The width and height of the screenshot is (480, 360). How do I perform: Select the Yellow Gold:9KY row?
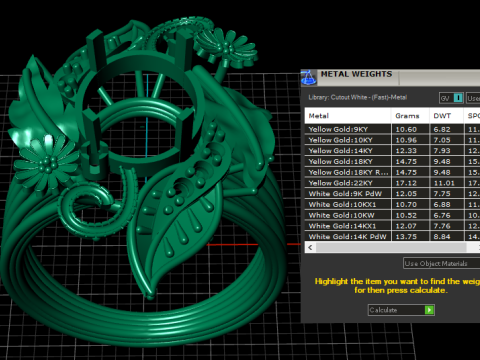coord(392,129)
